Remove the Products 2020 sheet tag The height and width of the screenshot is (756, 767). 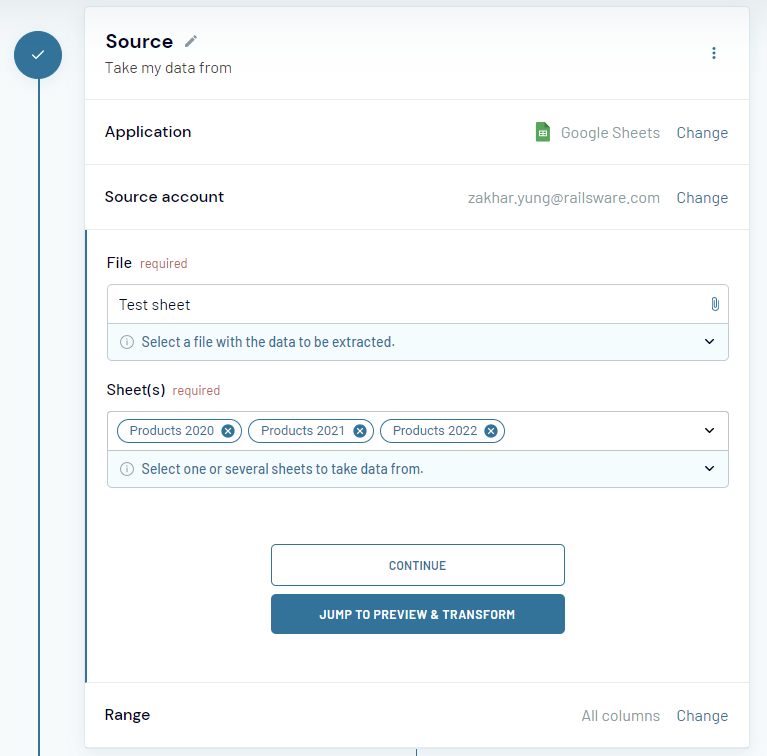[x=227, y=431]
